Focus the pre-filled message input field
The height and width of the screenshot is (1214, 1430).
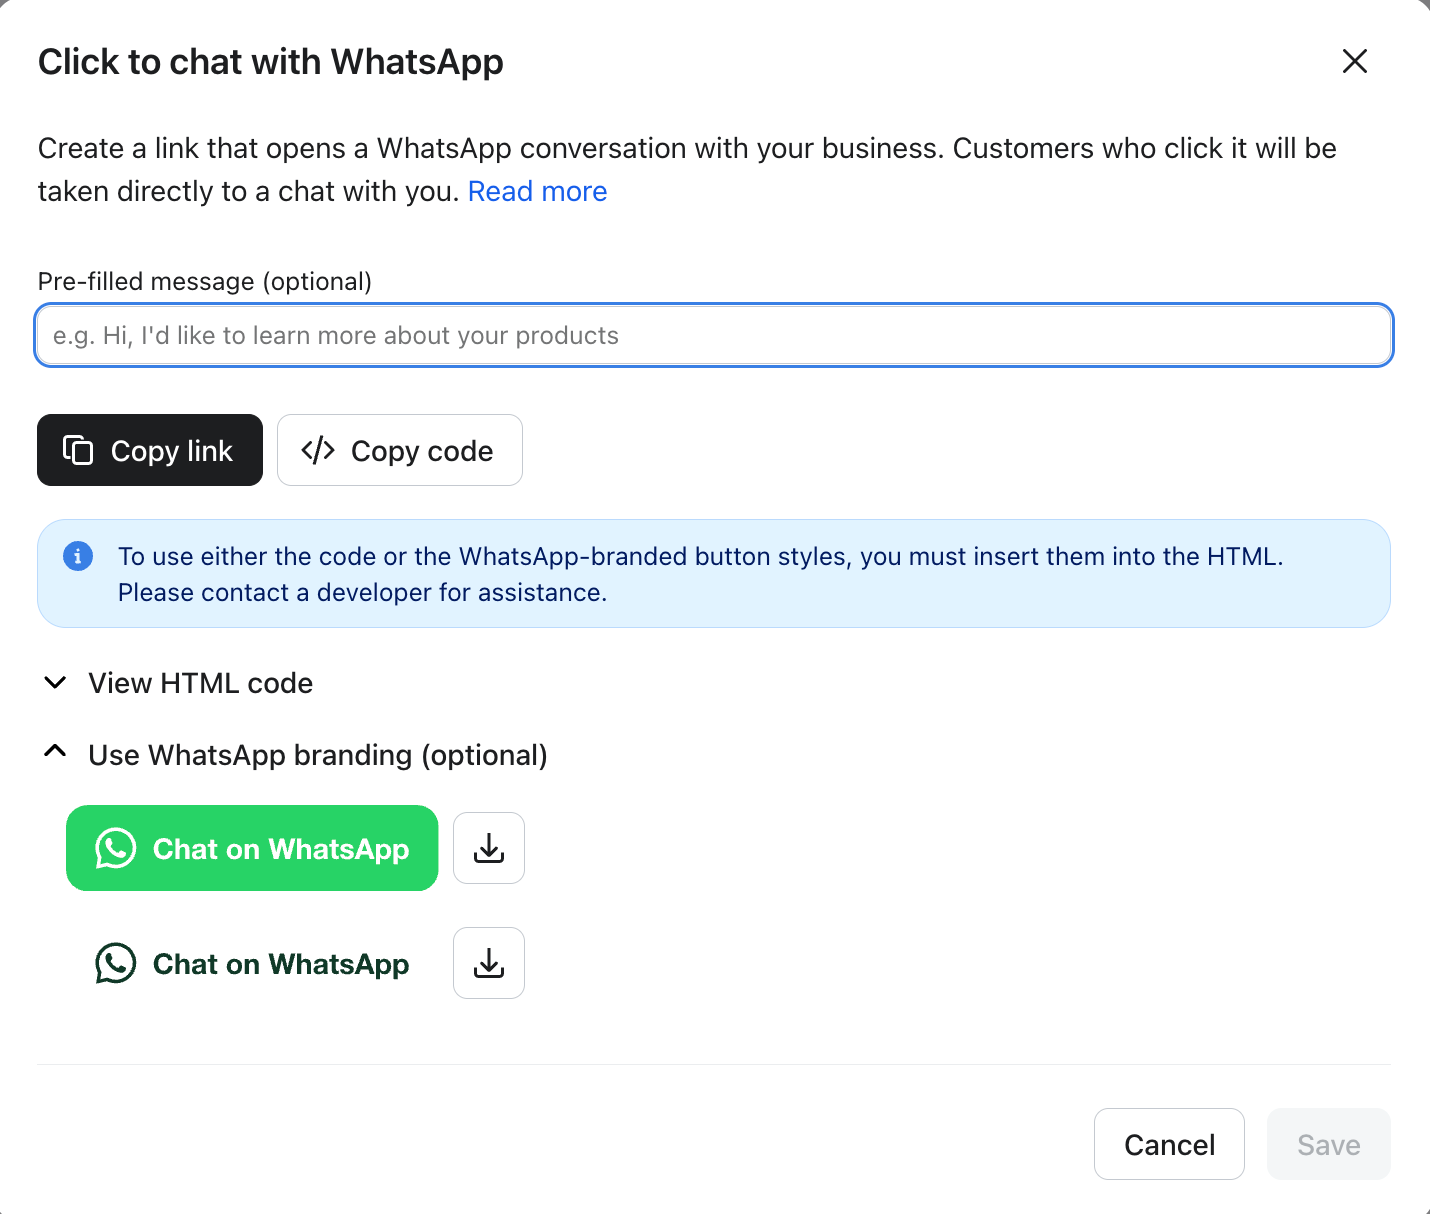[713, 335]
